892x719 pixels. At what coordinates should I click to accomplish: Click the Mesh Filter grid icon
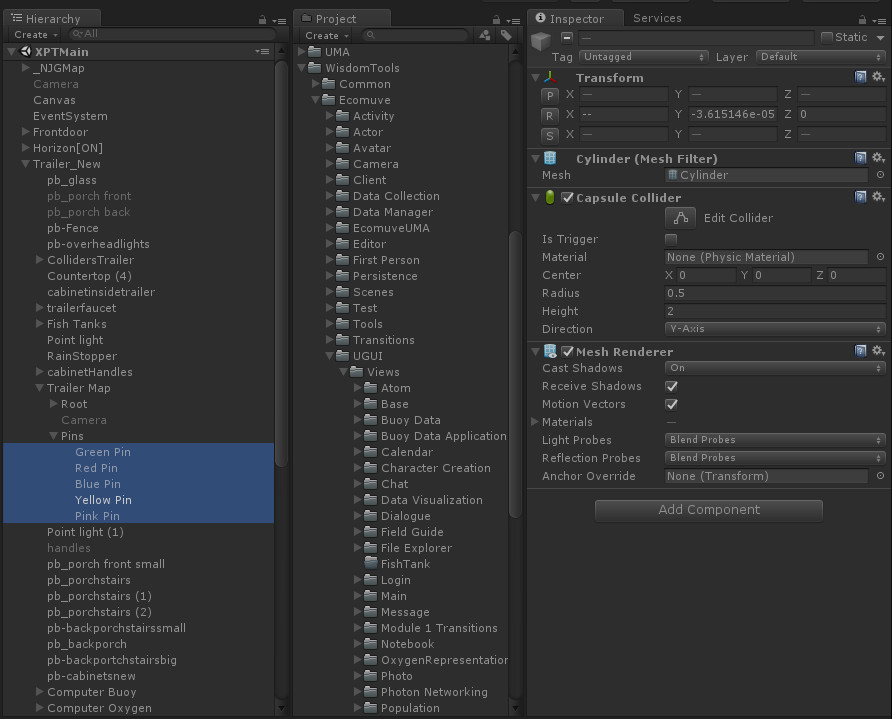point(550,158)
